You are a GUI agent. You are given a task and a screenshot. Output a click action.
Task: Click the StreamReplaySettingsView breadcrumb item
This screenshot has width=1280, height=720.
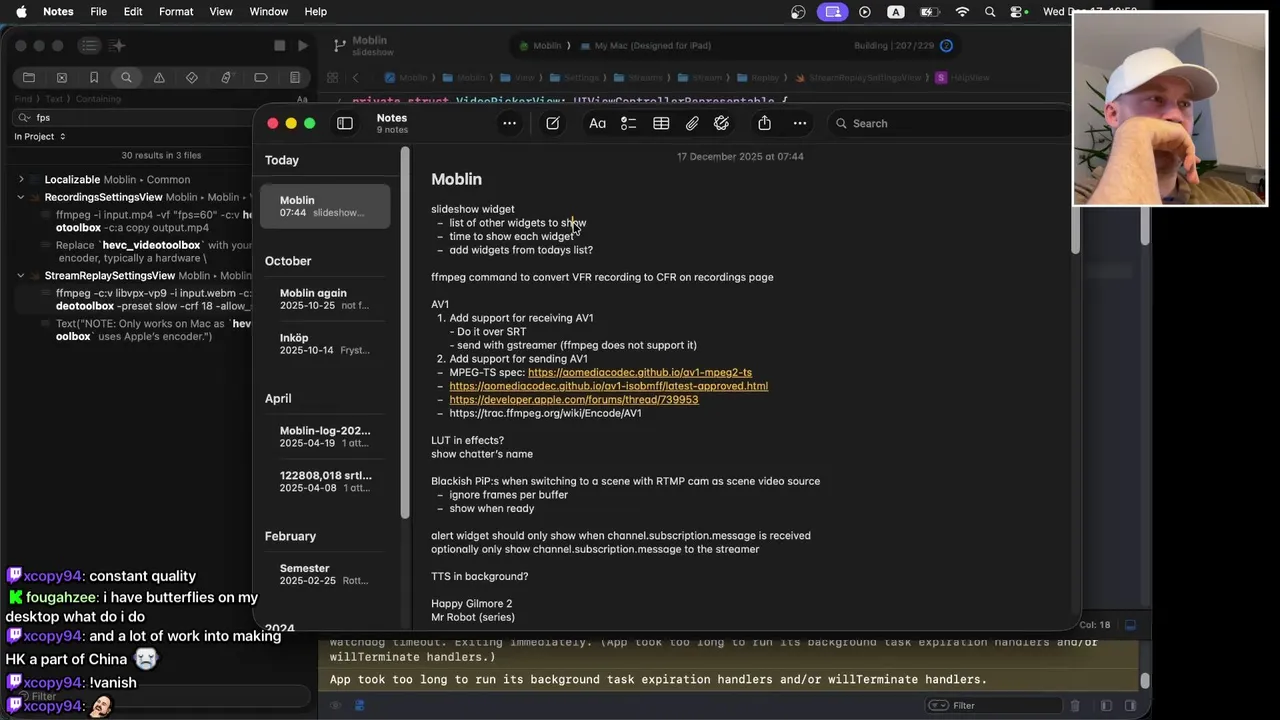pyautogui.click(x=856, y=77)
